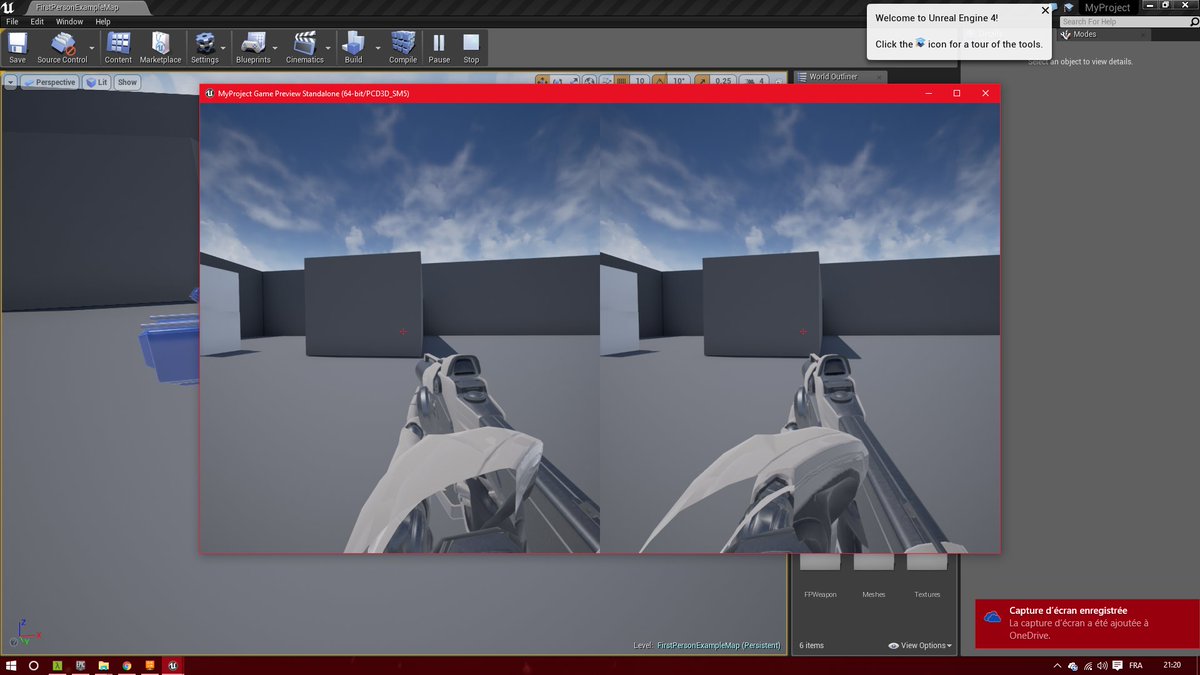Open the Lit view mode dropdown
Image resolution: width=1200 pixels, height=675 pixels.
coord(97,82)
